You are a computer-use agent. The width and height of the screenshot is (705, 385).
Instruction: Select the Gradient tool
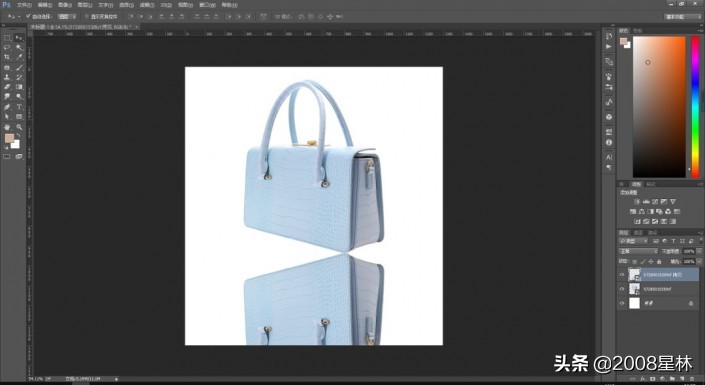pyautogui.click(x=19, y=87)
